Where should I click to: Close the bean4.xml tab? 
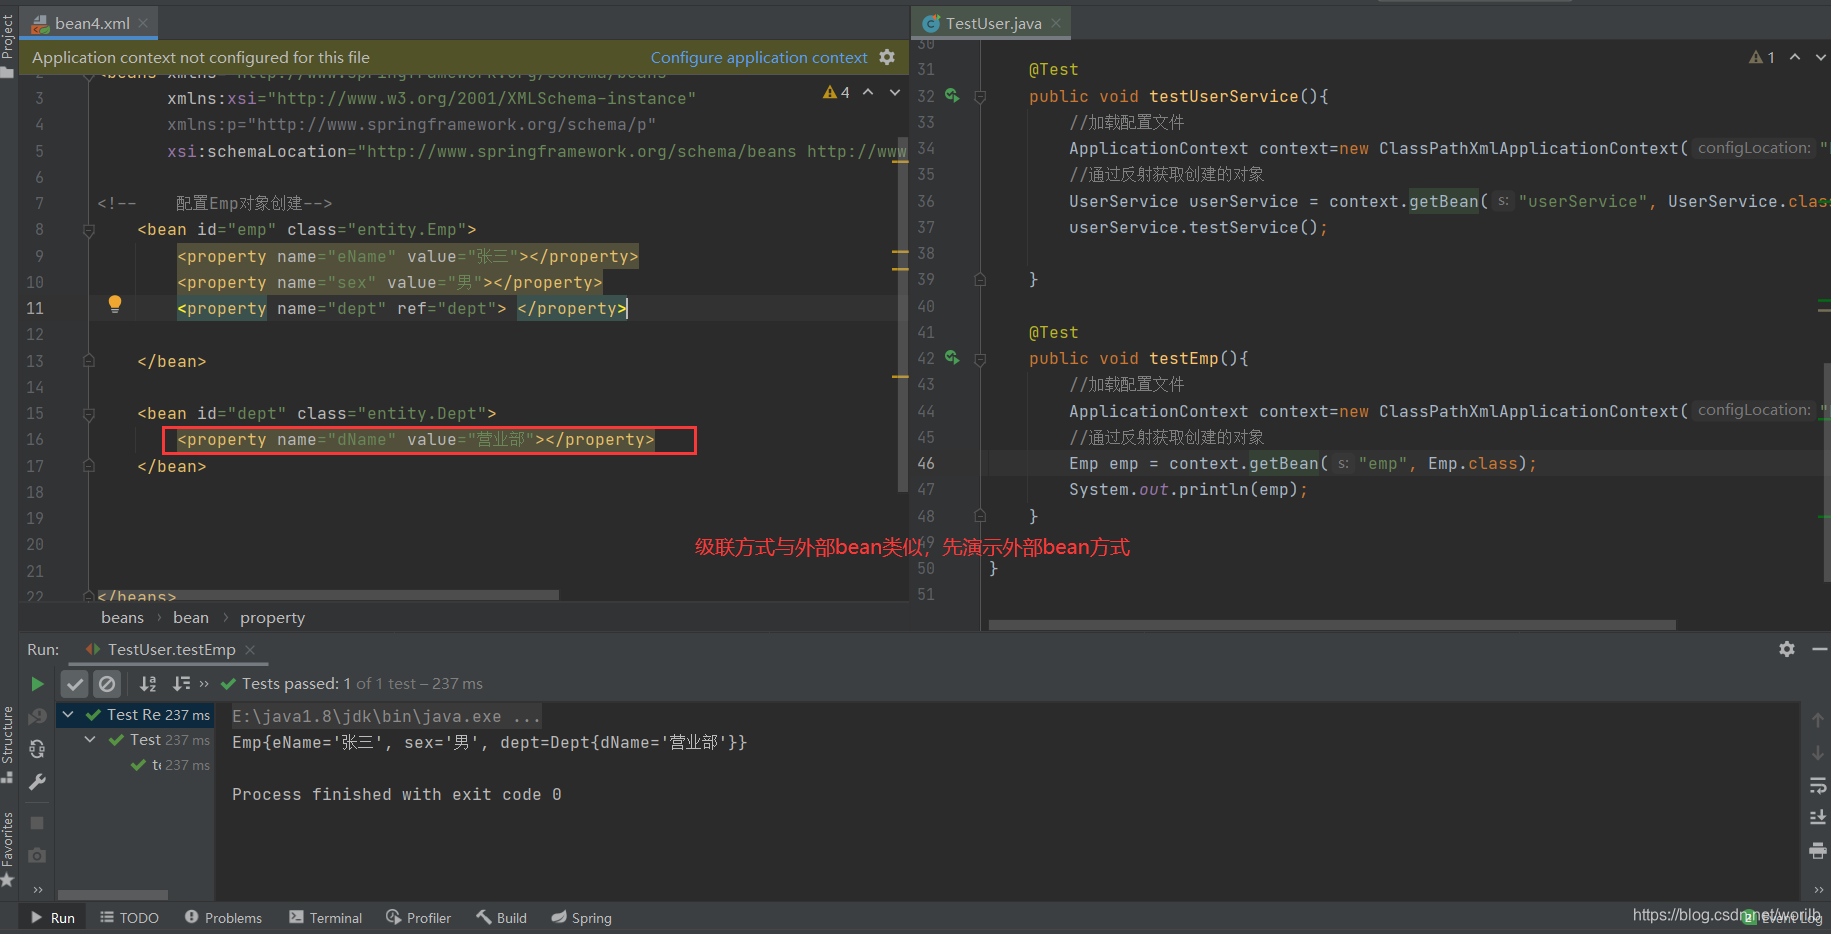click(x=143, y=23)
